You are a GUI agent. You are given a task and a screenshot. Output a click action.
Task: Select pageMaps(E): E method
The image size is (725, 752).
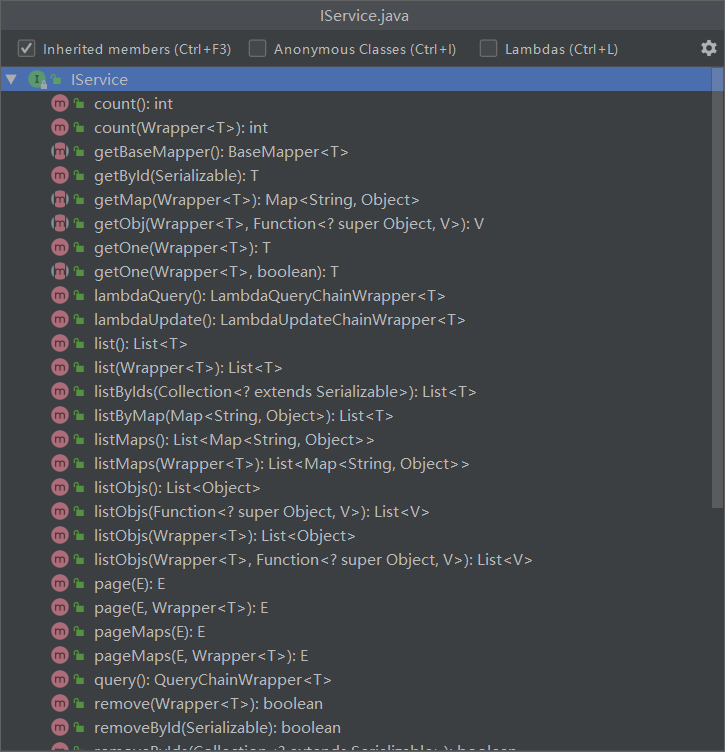coord(150,631)
